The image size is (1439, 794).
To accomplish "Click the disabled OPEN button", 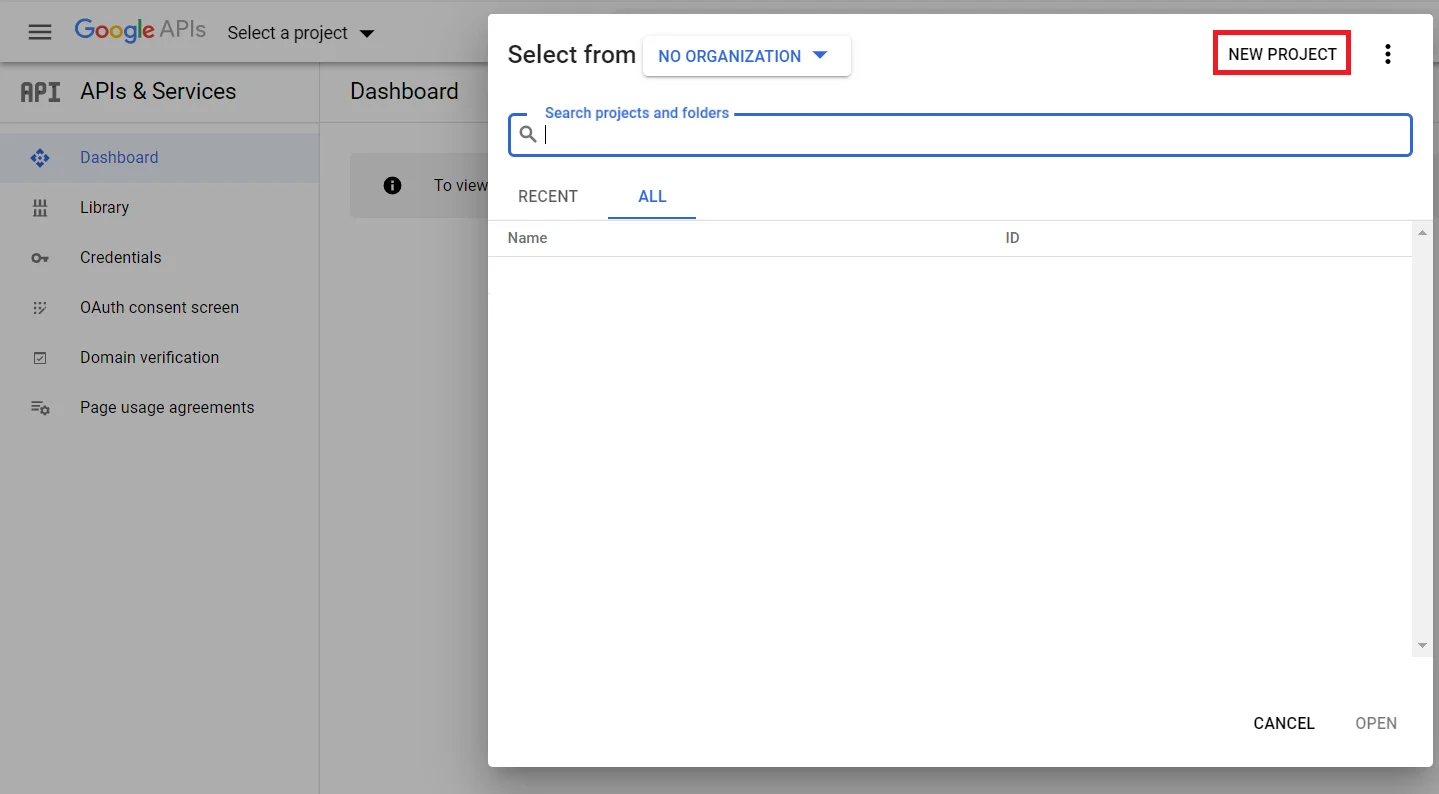I will (1376, 723).
